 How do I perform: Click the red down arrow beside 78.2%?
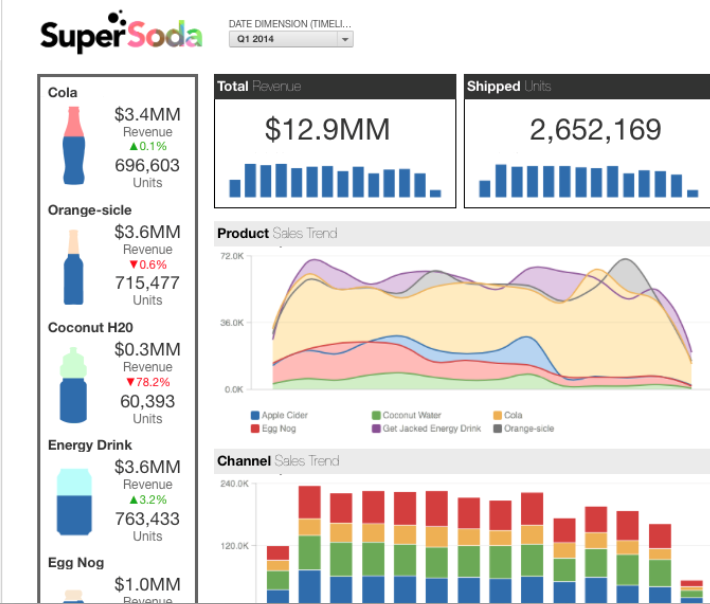tap(130, 382)
